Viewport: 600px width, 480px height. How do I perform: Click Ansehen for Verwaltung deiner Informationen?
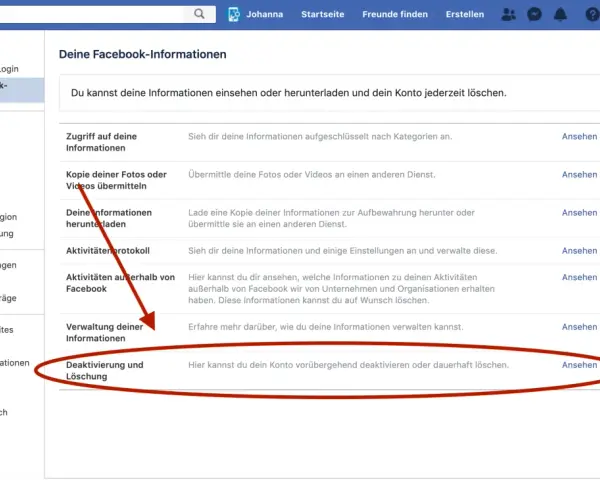click(579, 327)
